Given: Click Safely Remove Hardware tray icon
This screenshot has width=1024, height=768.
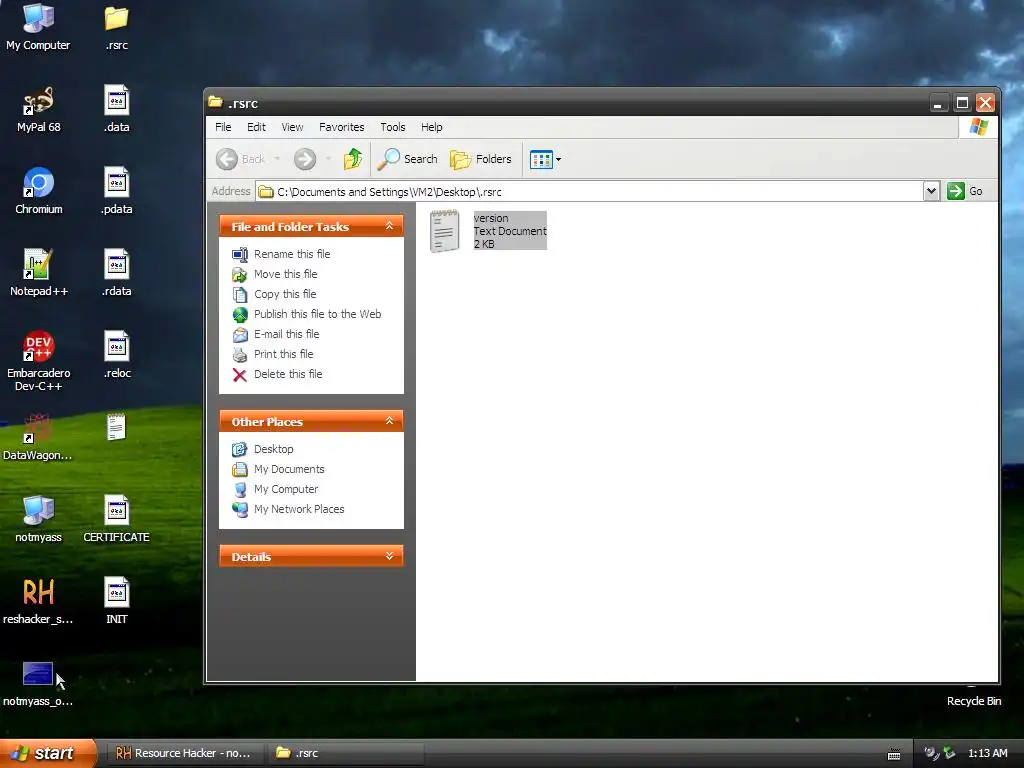Looking at the screenshot, I should click(949, 753).
